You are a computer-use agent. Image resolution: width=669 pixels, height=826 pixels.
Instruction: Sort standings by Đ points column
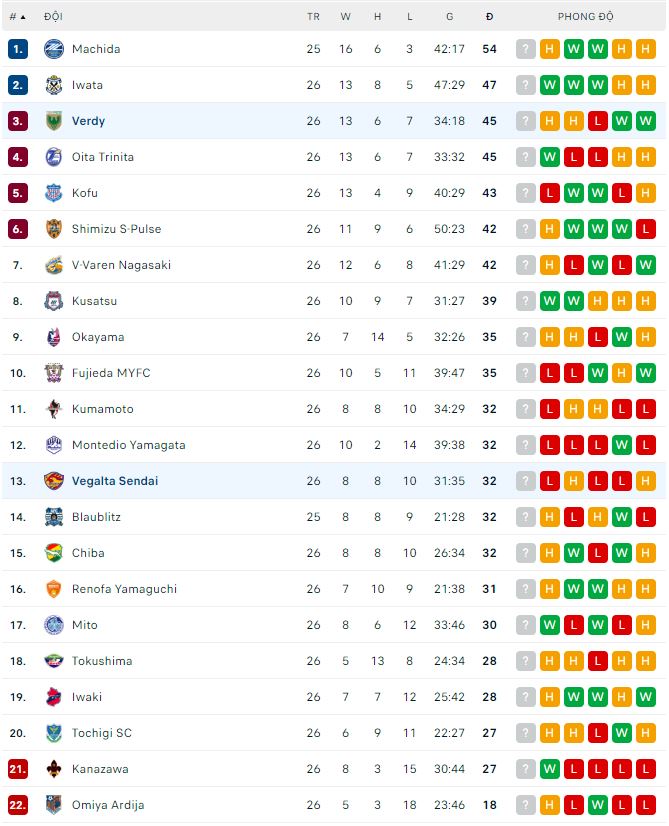click(489, 17)
